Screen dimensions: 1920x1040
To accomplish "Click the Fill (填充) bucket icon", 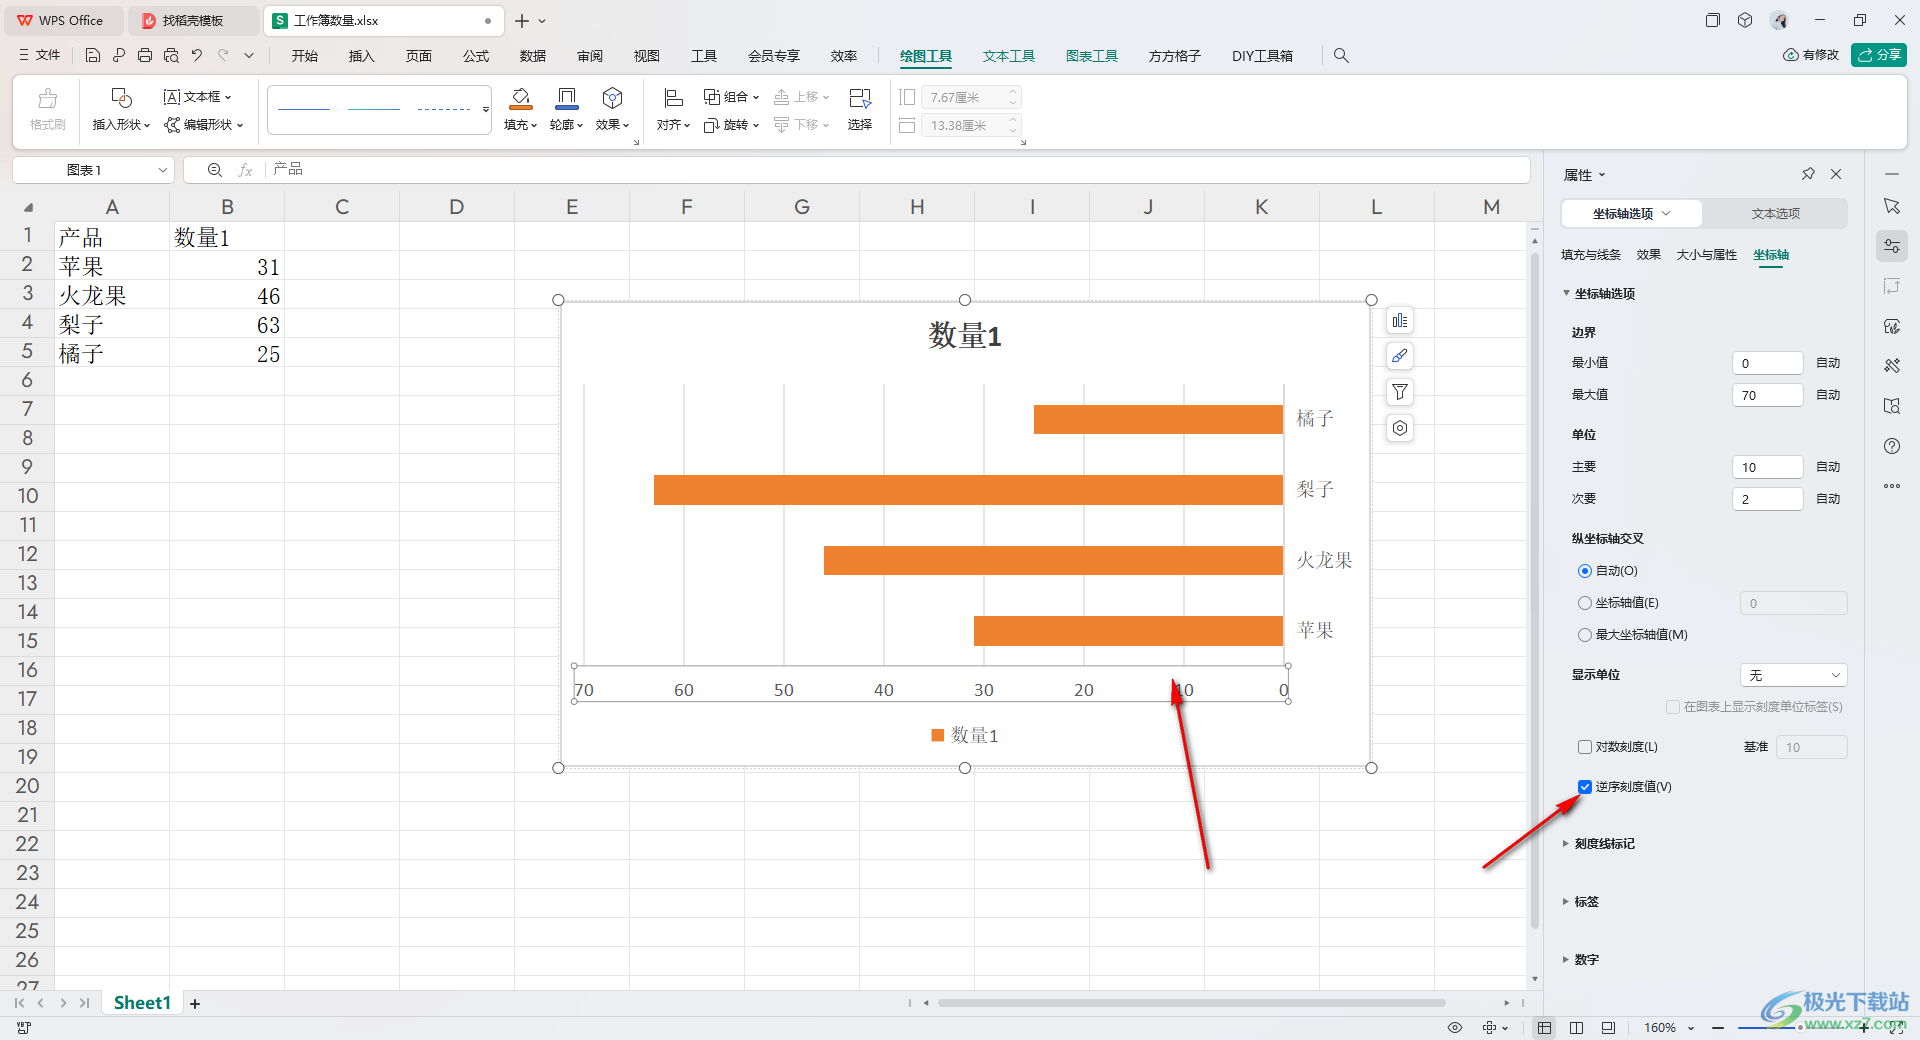I will coord(520,98).
